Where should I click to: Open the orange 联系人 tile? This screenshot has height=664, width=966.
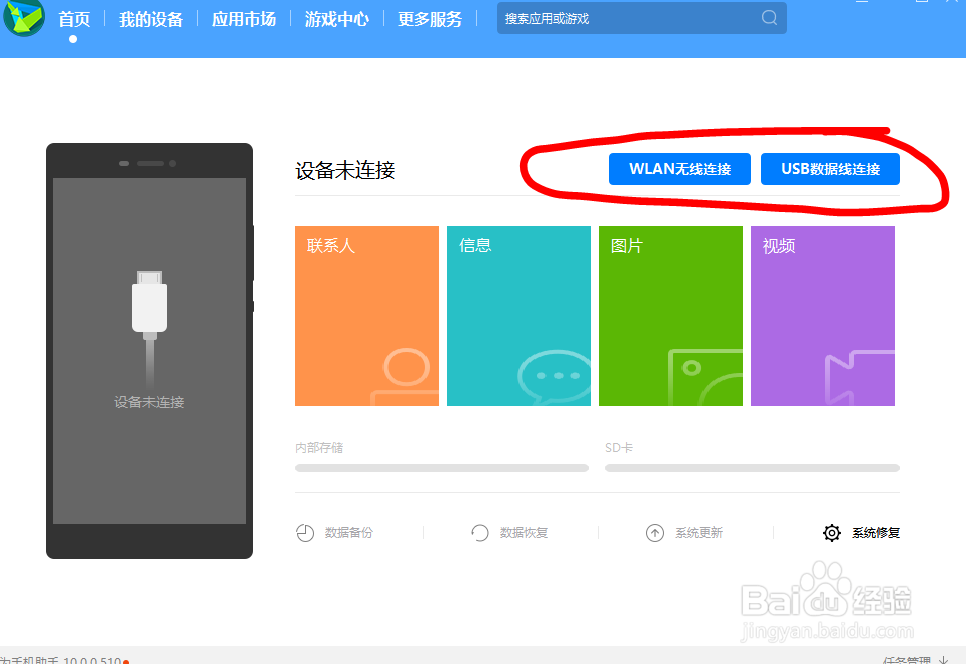pyautogui.click(x=367, y=316)
